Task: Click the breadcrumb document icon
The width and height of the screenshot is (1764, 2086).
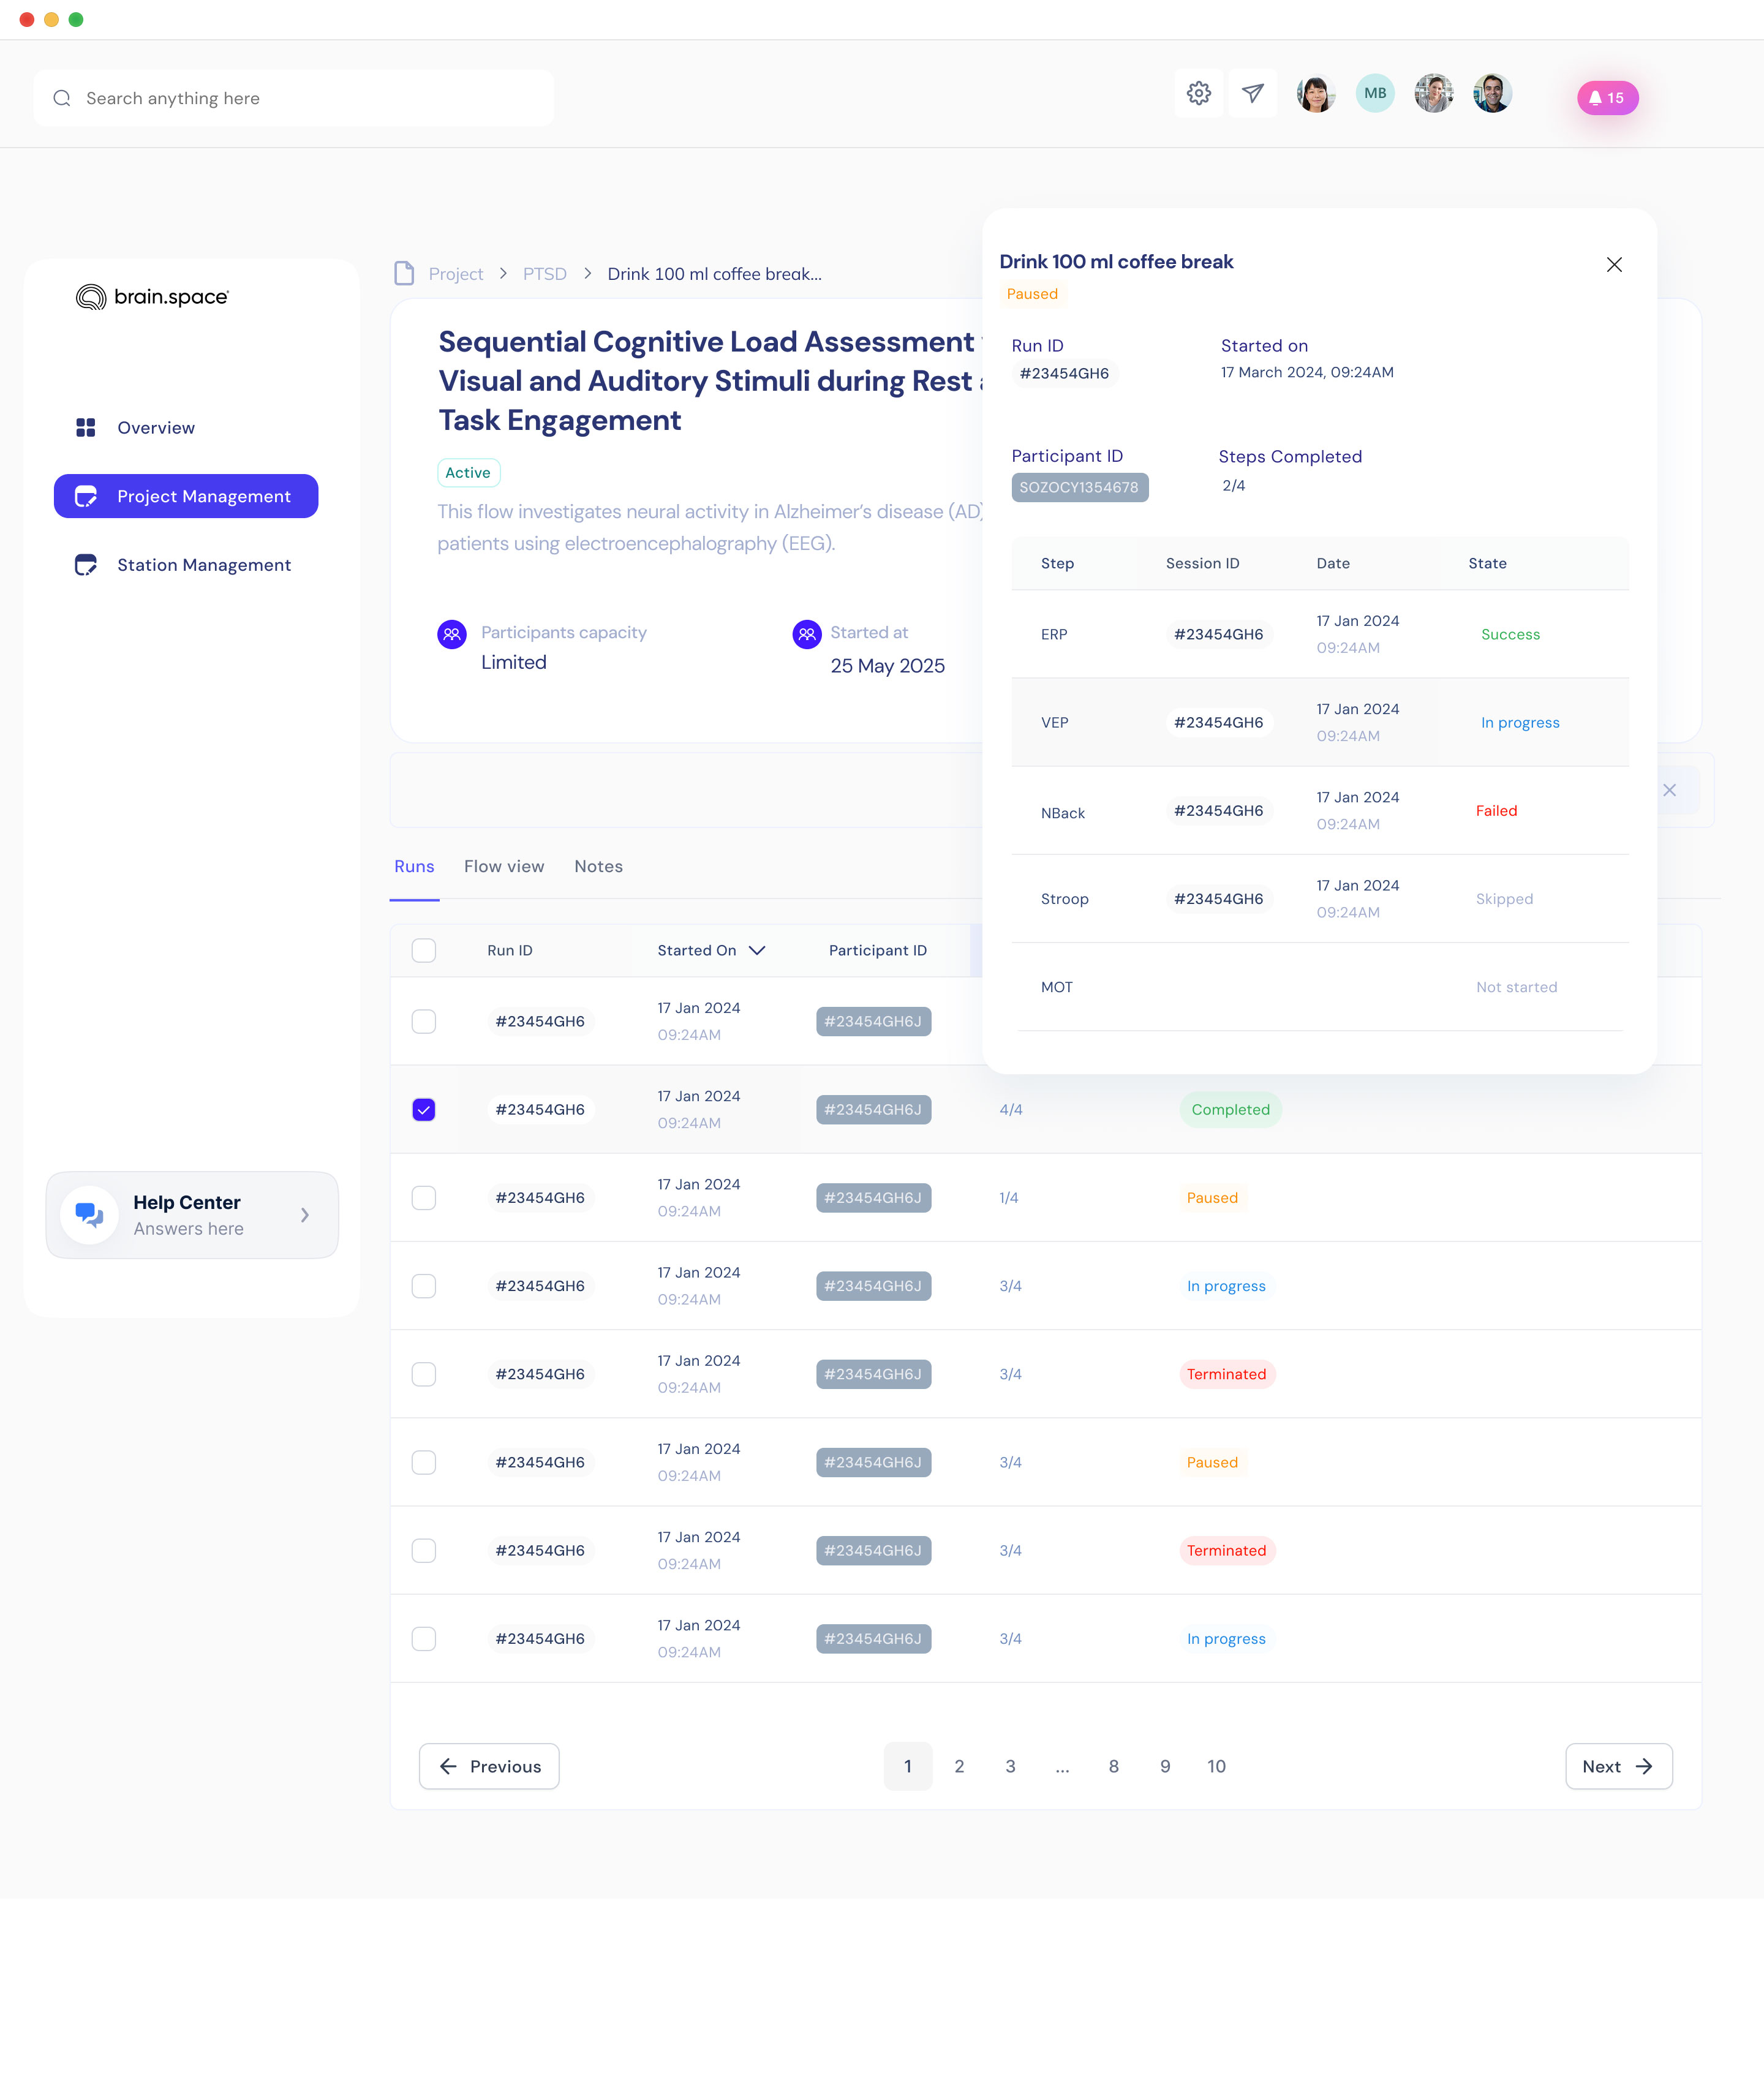Action: coord(404,274)
